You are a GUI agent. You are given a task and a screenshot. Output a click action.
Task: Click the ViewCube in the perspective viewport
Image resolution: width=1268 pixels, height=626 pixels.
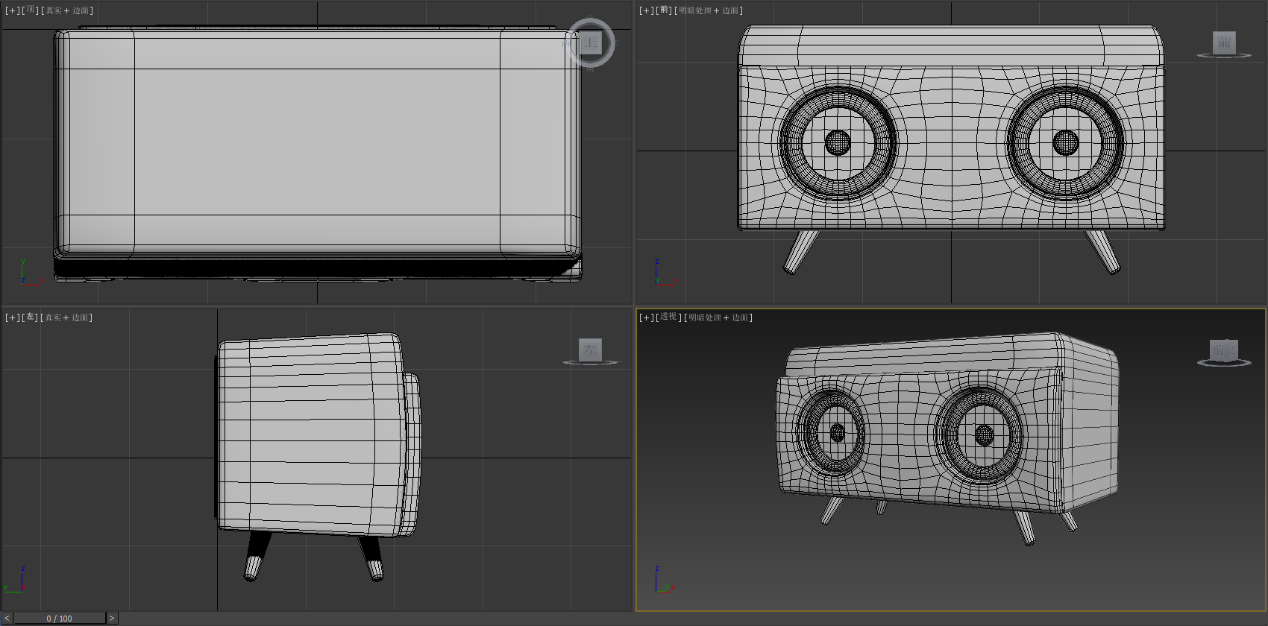tap(1224, 349)
